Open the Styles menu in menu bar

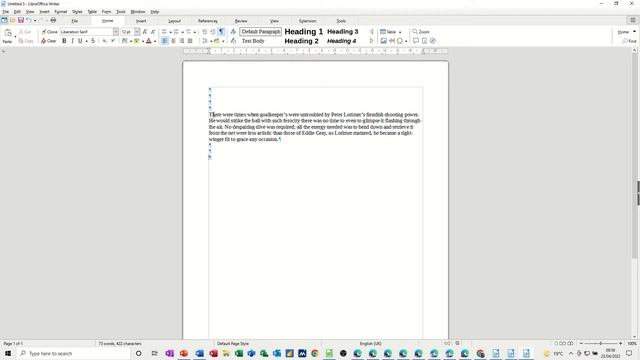click(77, 12)
